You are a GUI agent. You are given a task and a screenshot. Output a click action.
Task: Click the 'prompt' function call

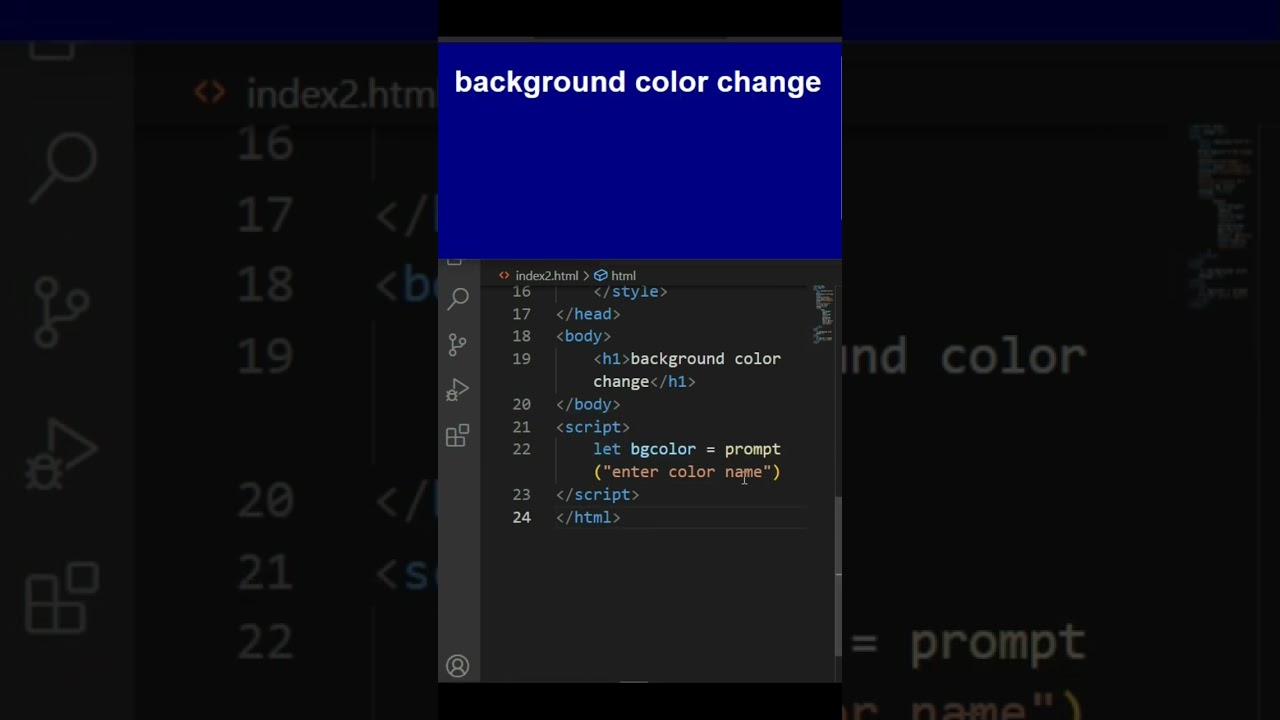coord(752,450)
